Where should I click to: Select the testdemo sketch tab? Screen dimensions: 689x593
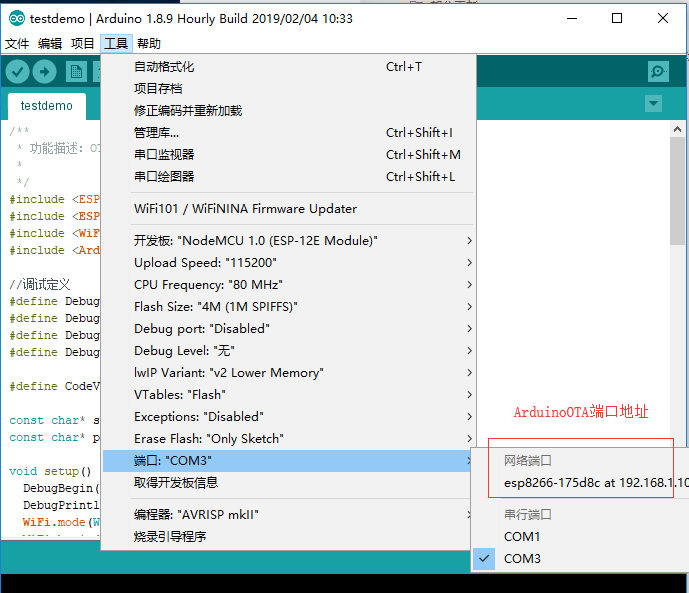point(47,106)
